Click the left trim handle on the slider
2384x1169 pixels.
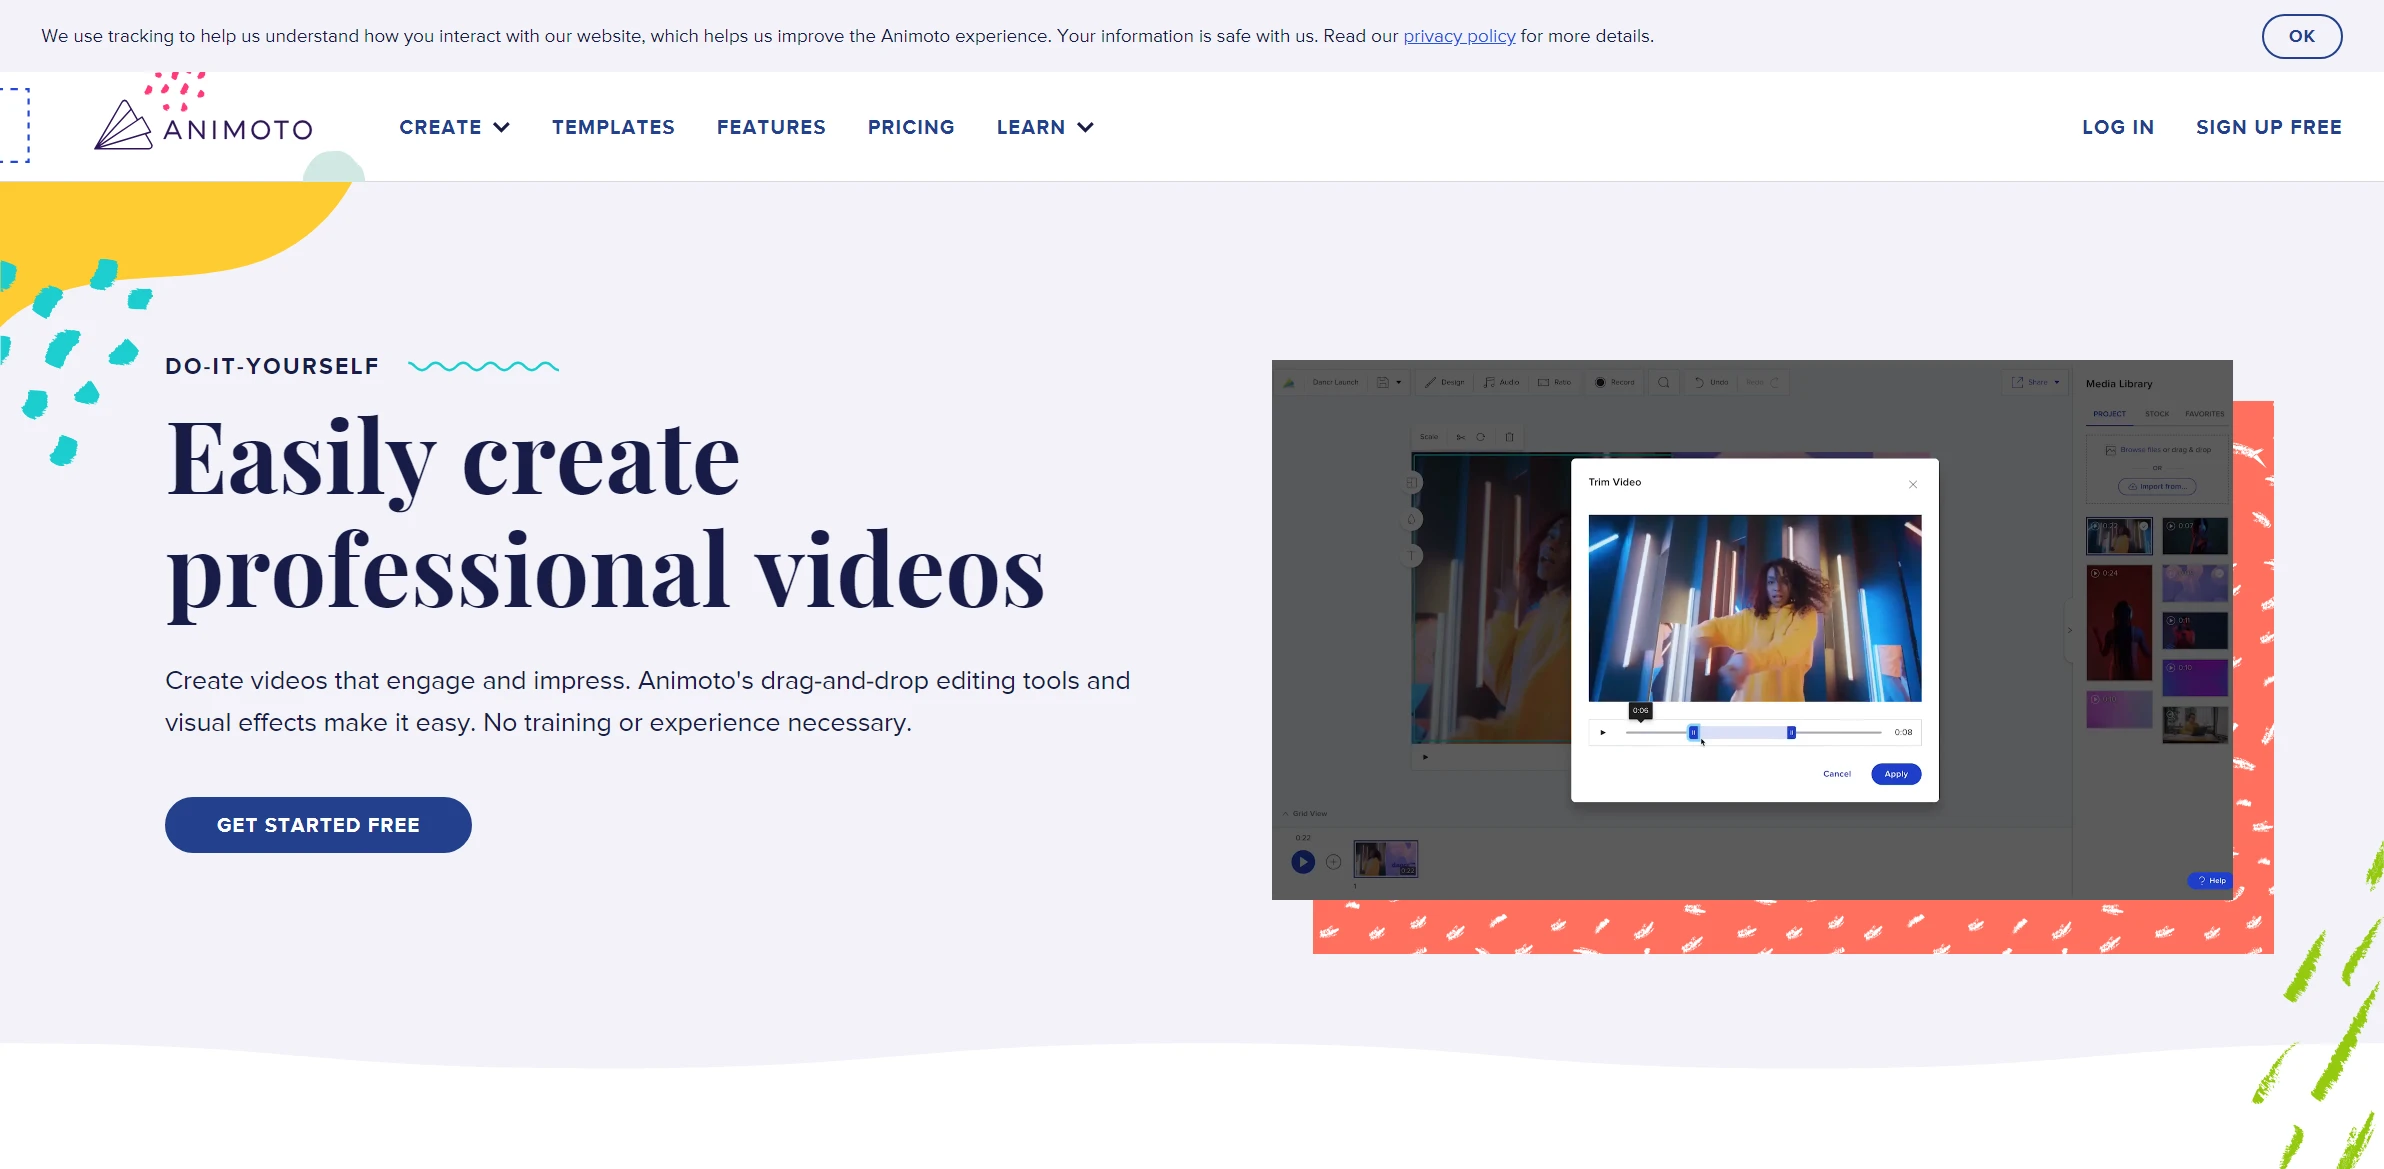1693,733
